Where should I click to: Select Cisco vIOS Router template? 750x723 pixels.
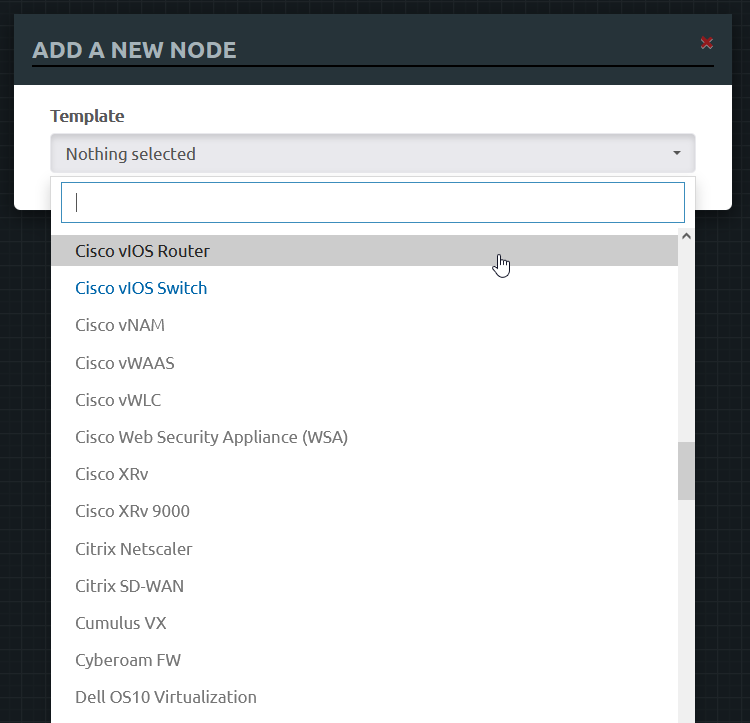click(x=142, y=251)
